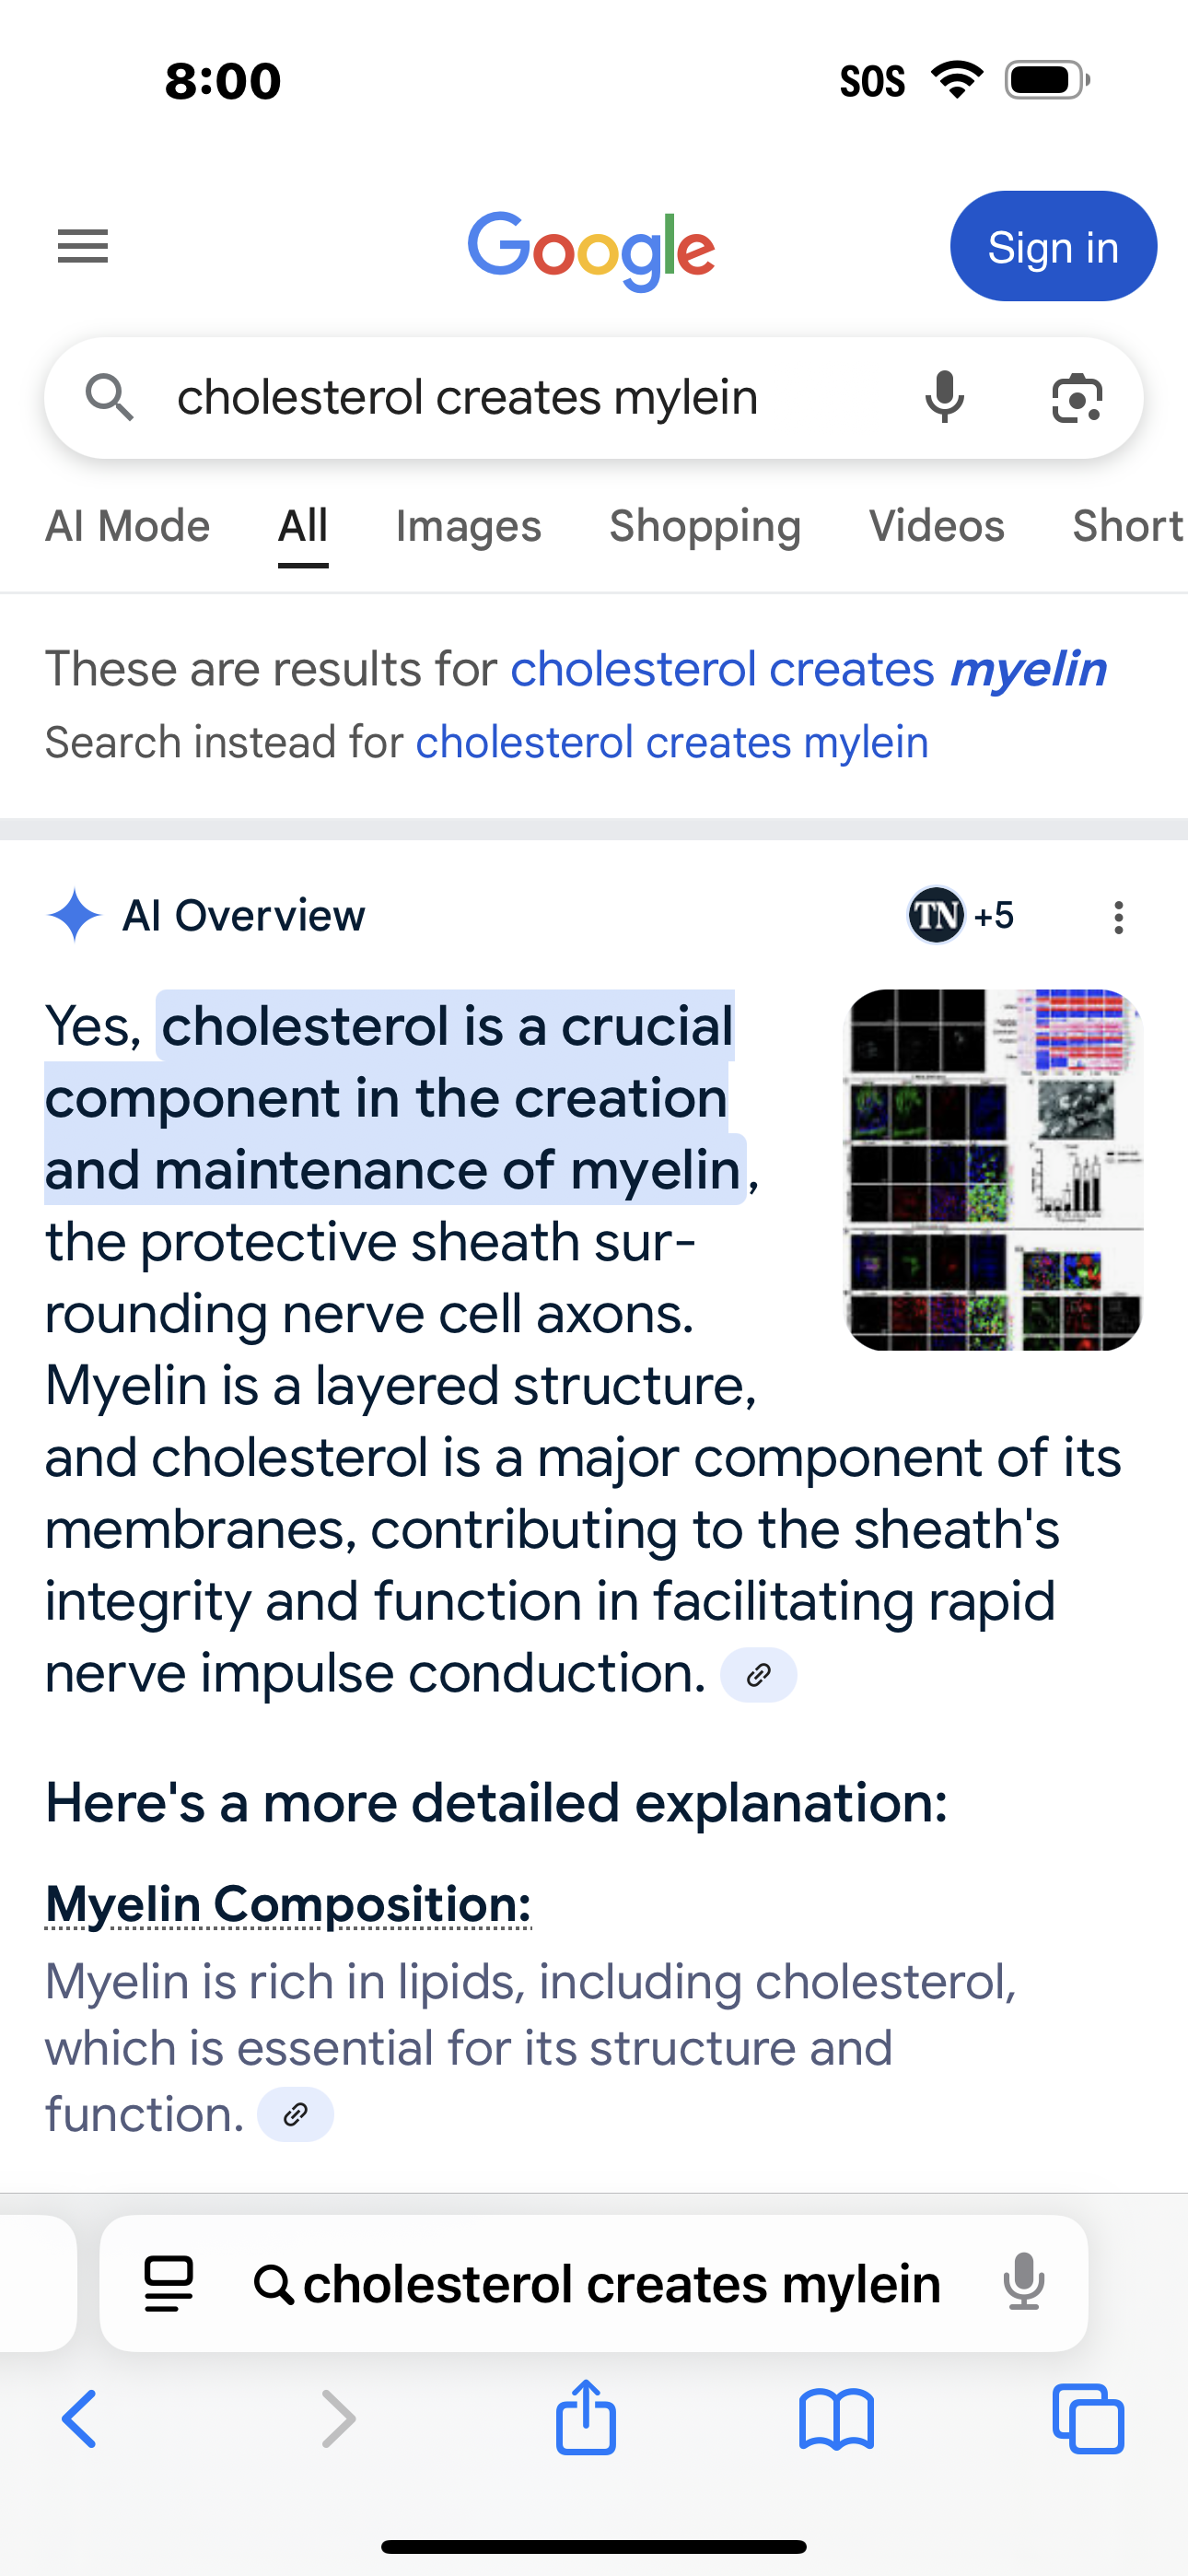Screen dimensions: 1188x2576
Task: Expand the Myelin Composition heading
Action: coord(288,1904)
